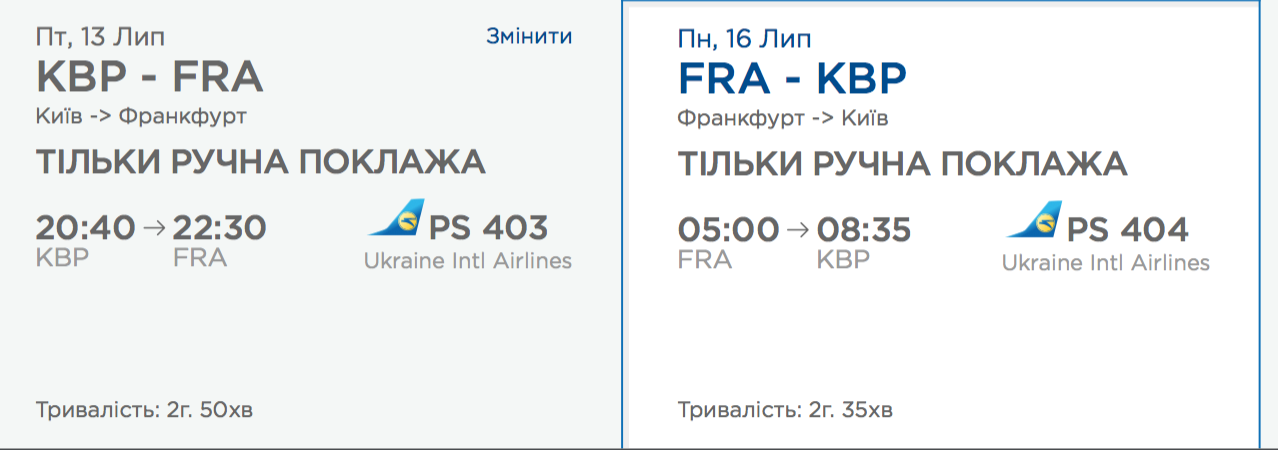Click the Пн, 16 Лип return date
This screenshot has width=1278, height=450.
[744, 40]
